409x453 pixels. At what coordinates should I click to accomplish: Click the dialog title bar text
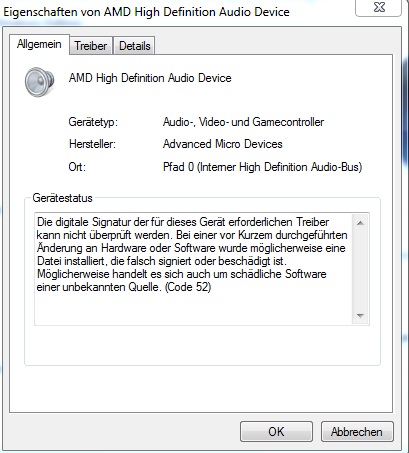click(x=146, y=12)
